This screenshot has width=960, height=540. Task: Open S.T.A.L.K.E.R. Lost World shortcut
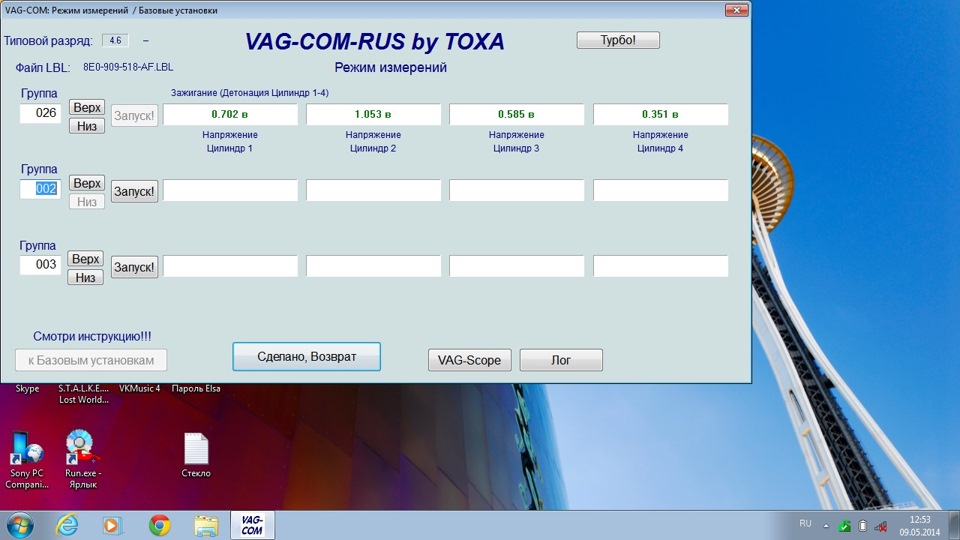point(84,394)
